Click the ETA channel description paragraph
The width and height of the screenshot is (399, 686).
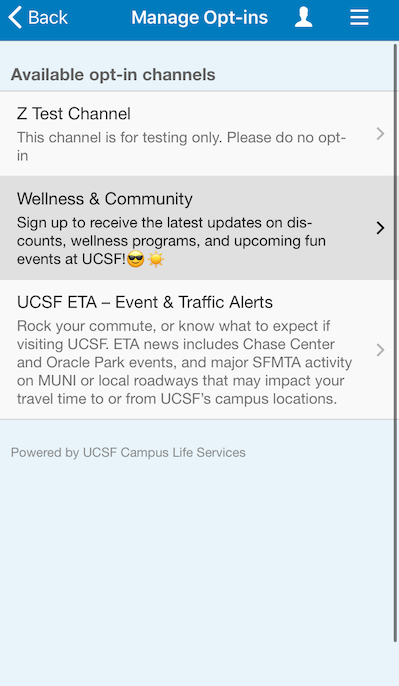184,362
